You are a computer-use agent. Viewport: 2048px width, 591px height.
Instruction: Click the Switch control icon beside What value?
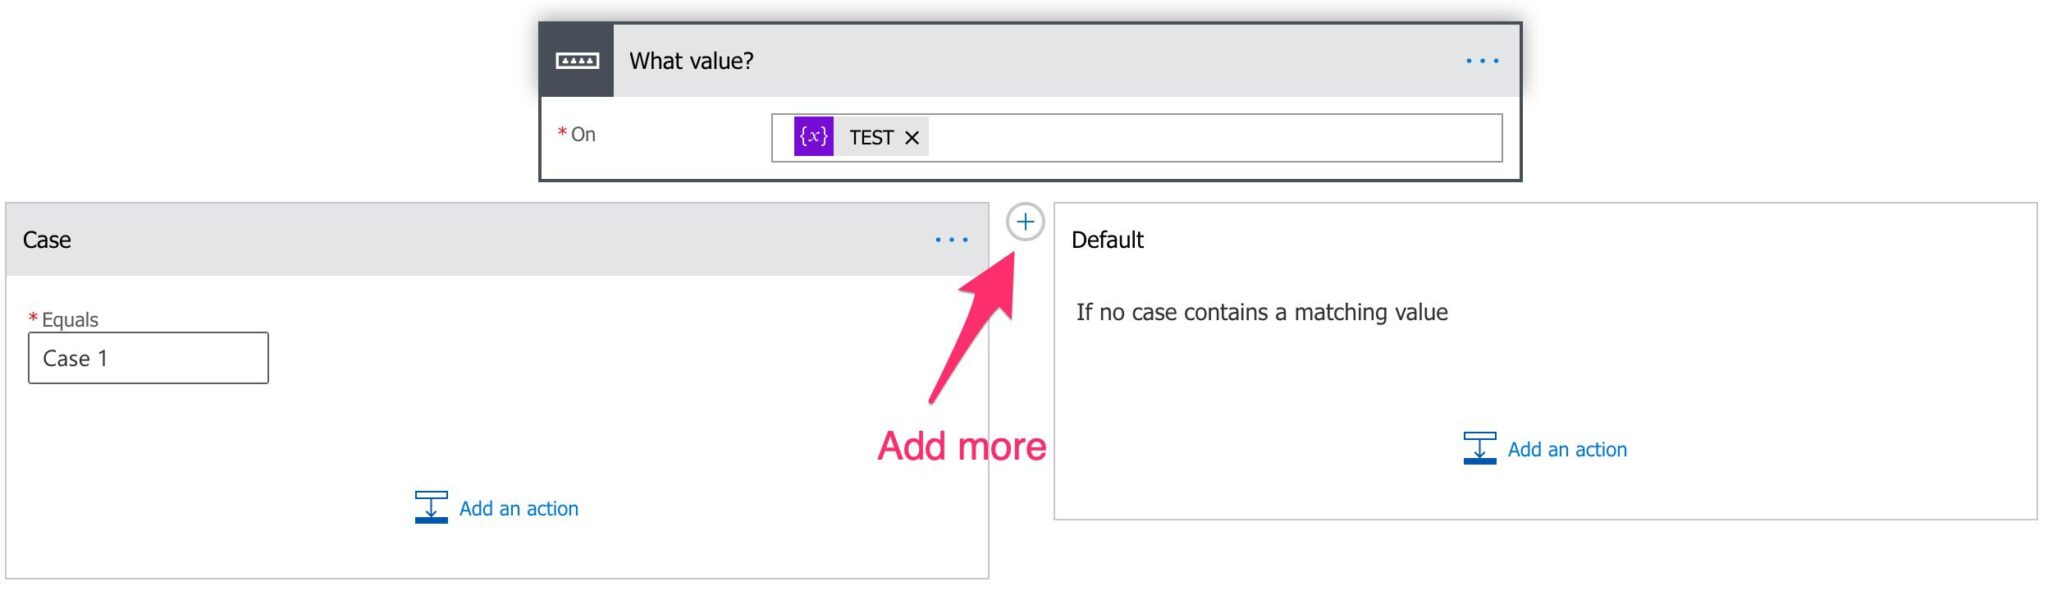tap(577, 61)
